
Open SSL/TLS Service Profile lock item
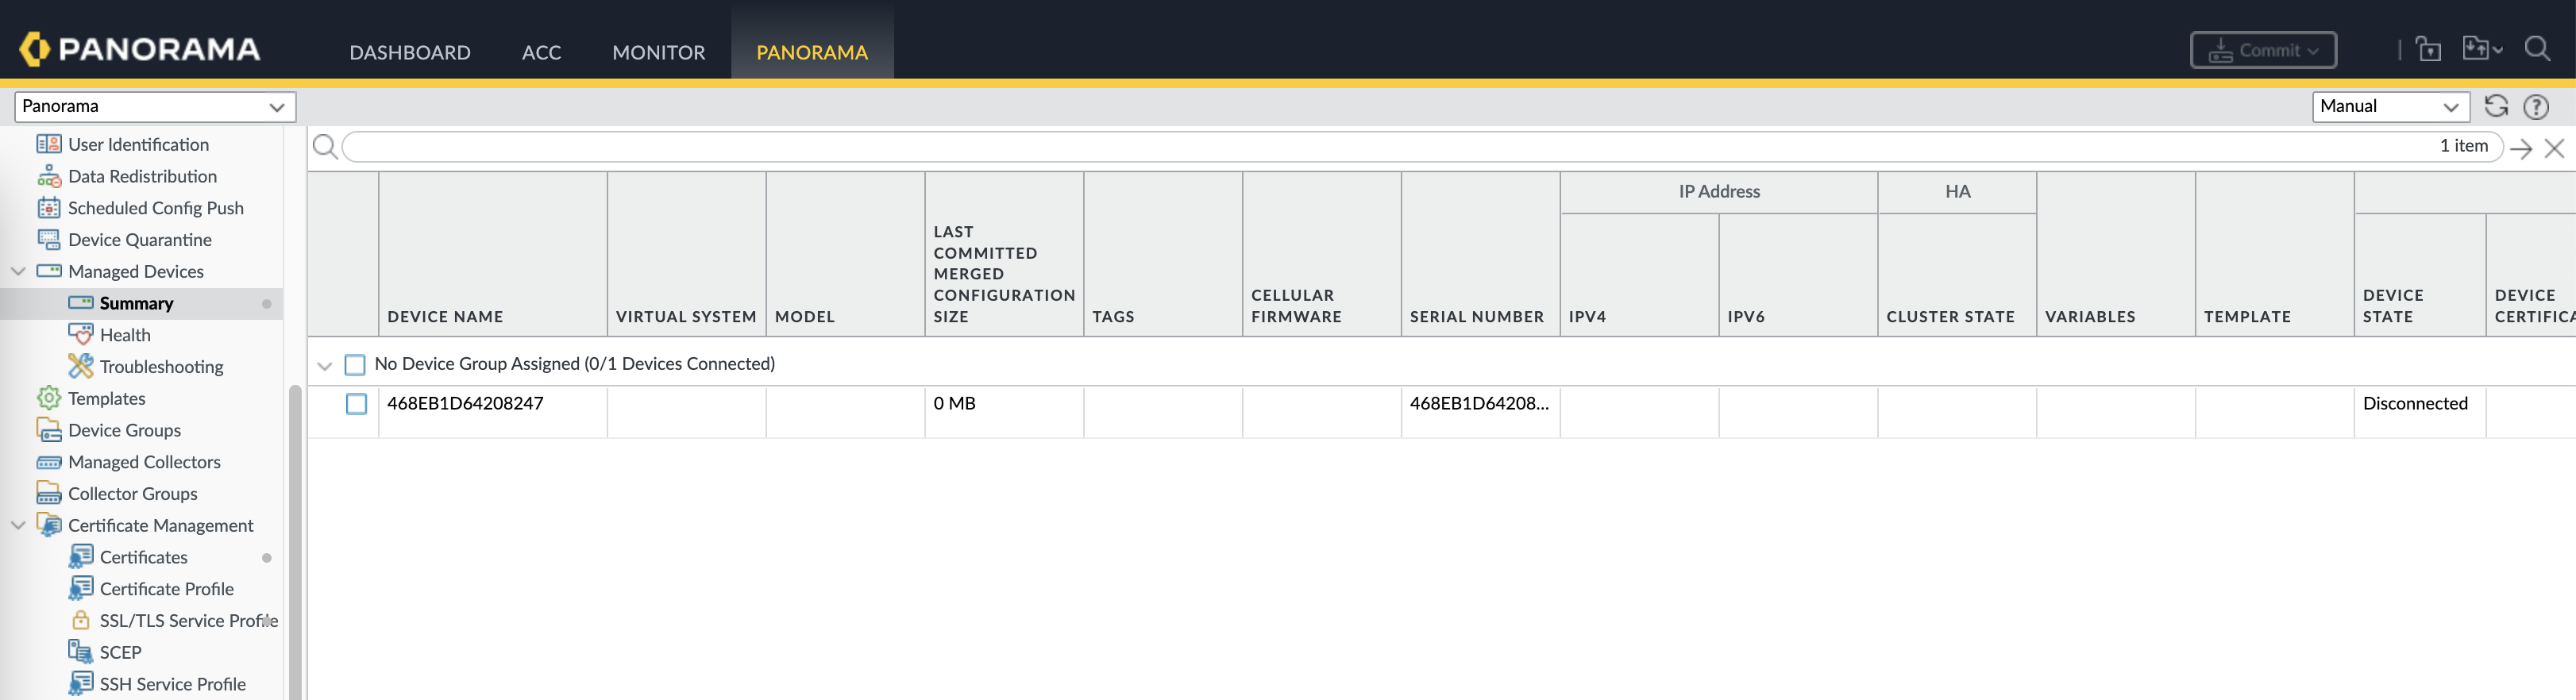coord(187,620)
